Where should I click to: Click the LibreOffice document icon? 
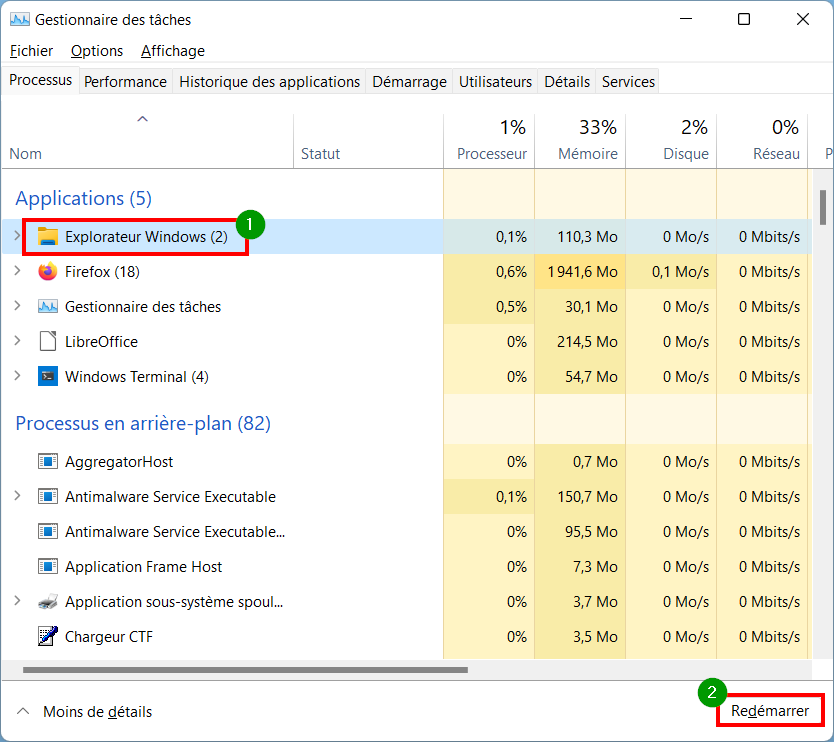coord(48,341)
